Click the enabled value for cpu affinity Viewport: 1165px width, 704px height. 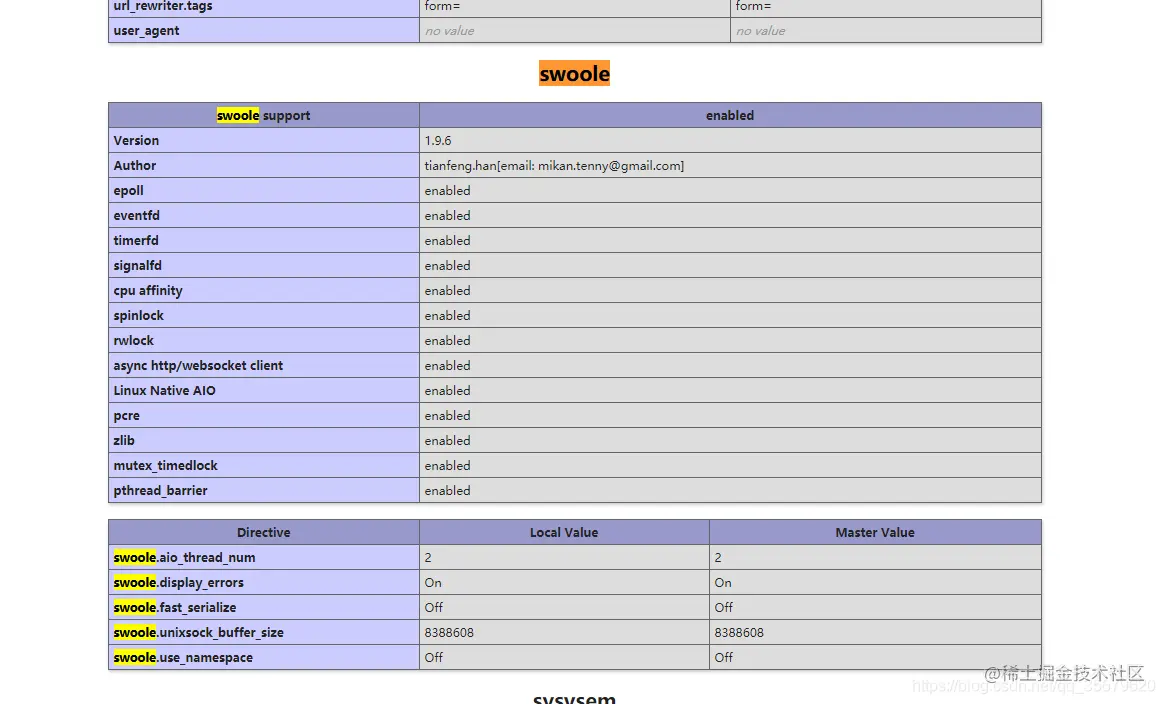[x=447, y=290]
